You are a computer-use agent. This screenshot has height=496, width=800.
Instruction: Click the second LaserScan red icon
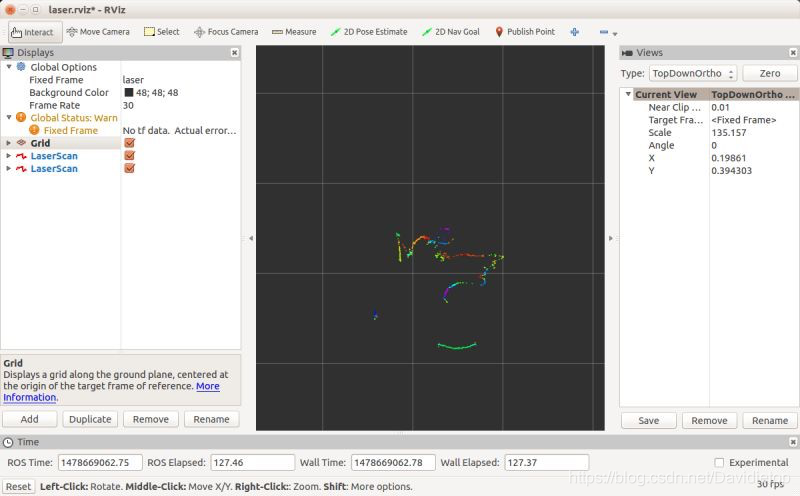(x=21, y=168)
